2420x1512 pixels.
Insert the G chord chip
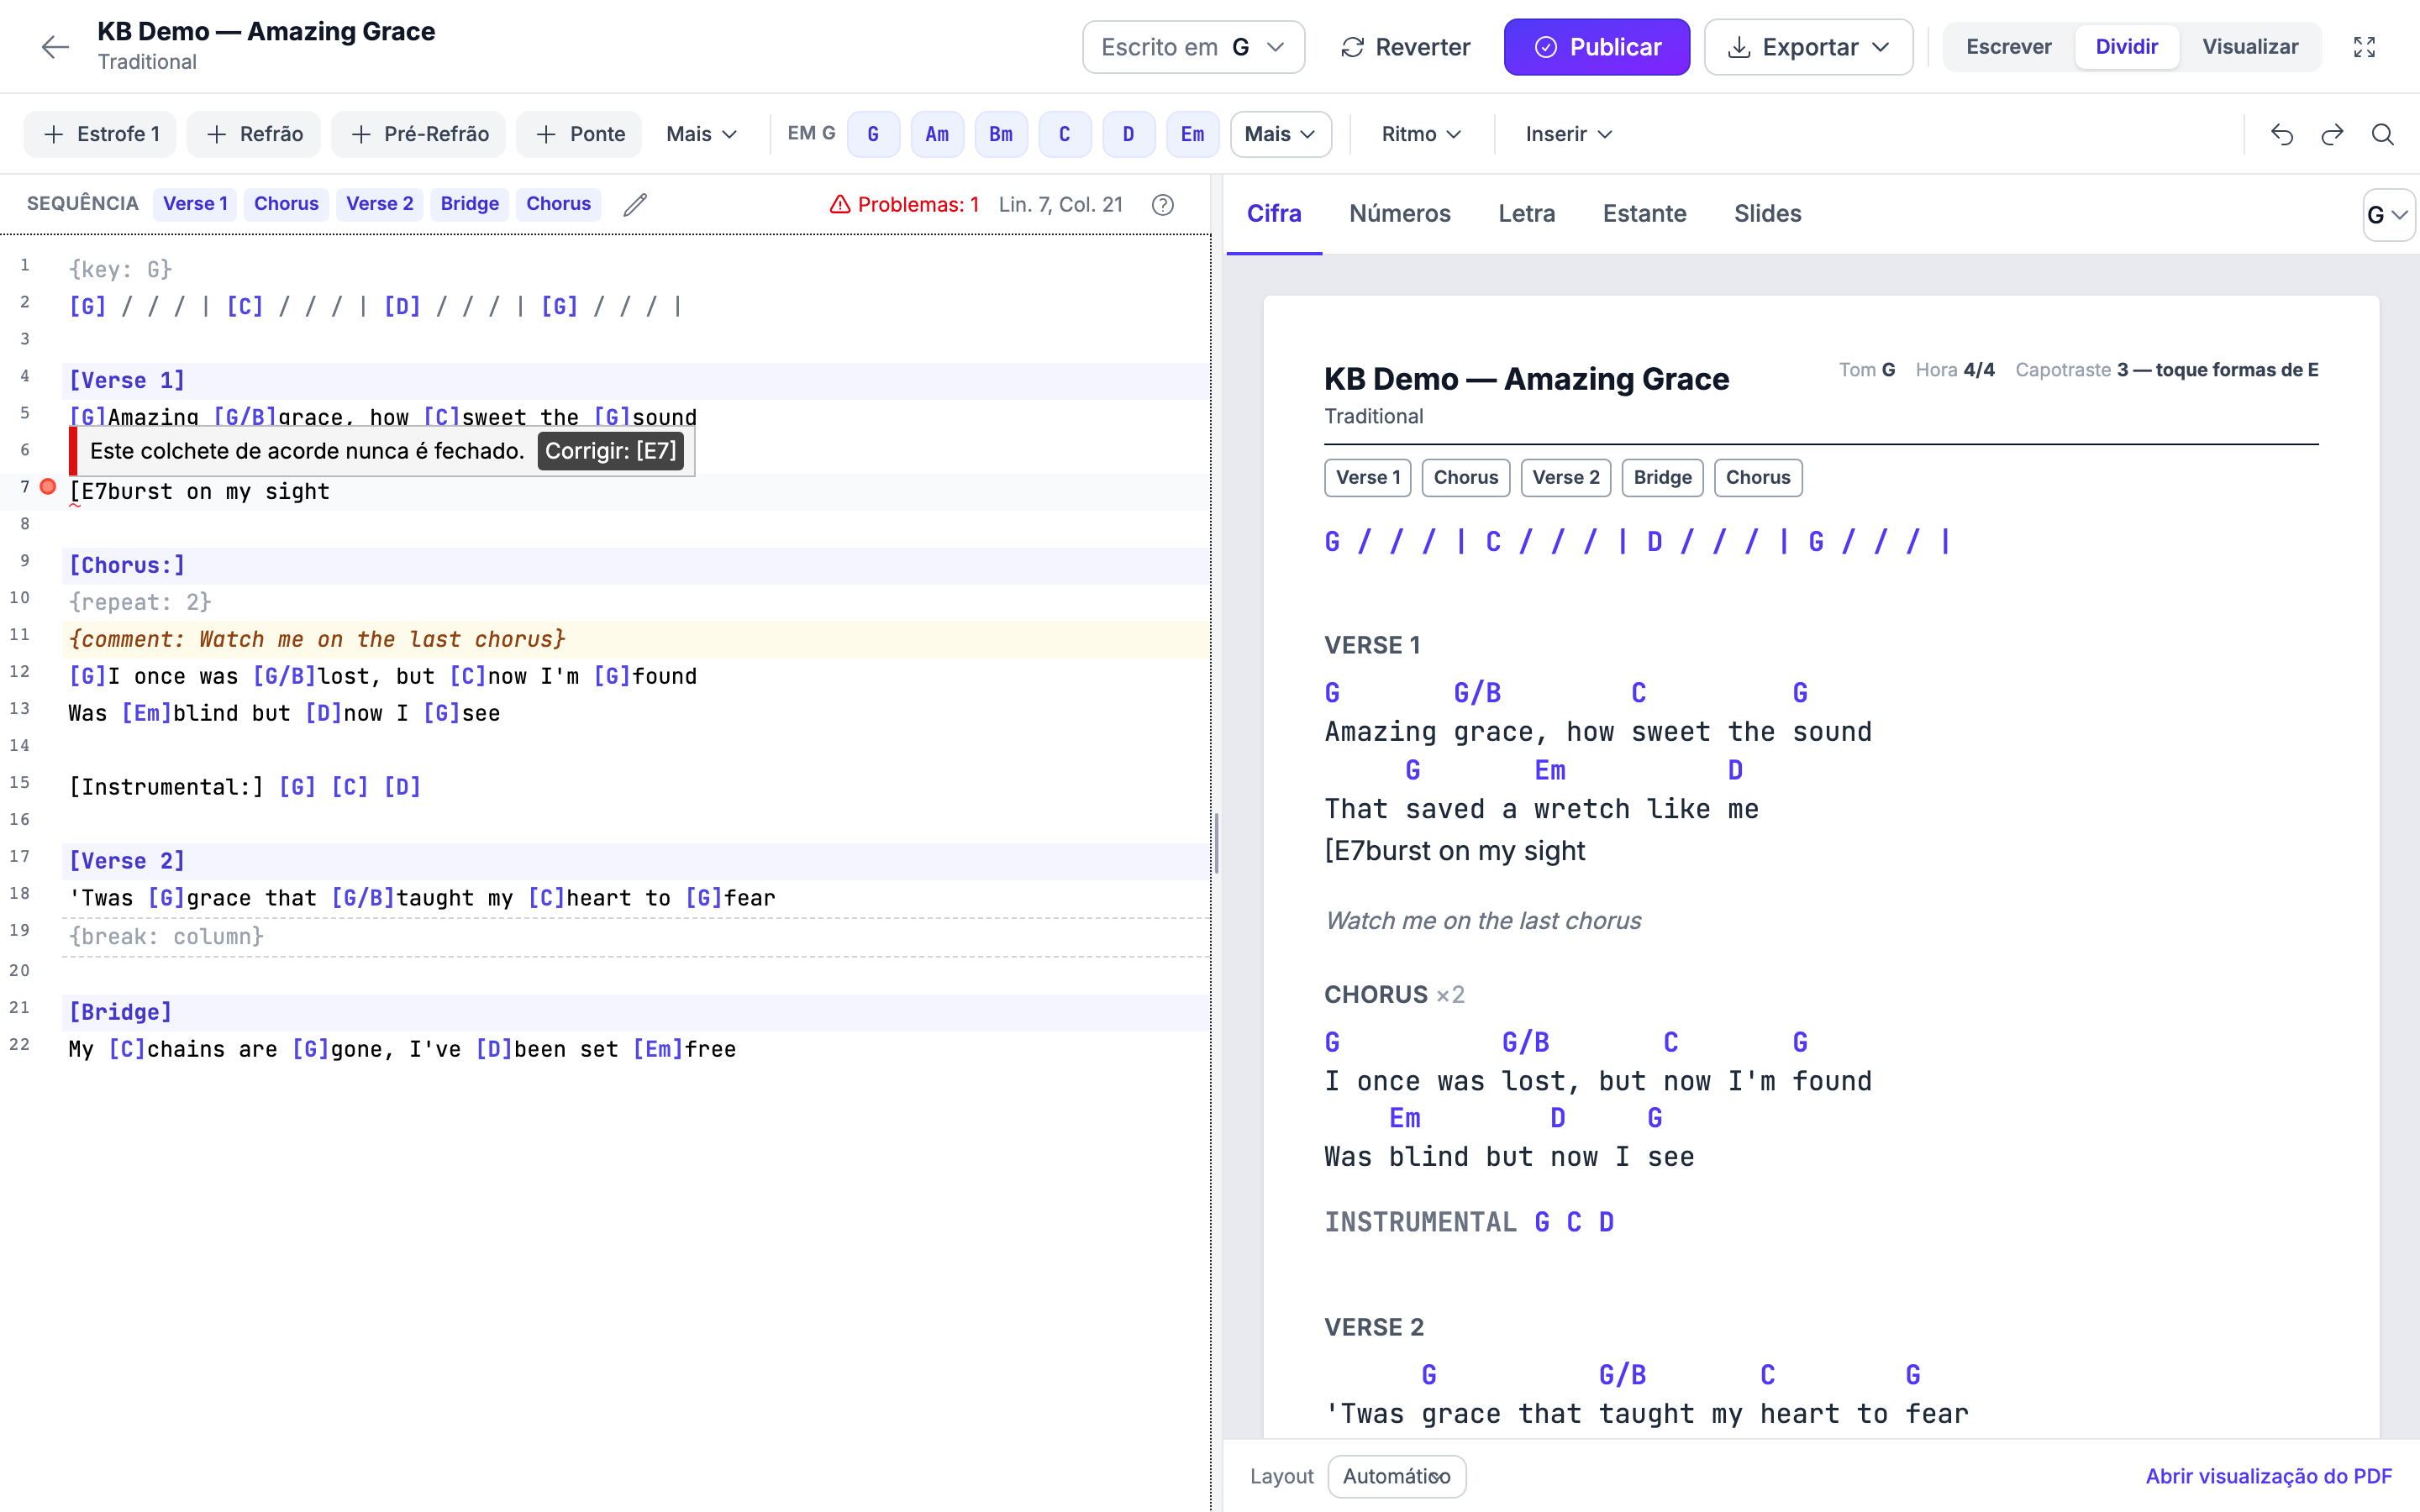coord(873,134)
